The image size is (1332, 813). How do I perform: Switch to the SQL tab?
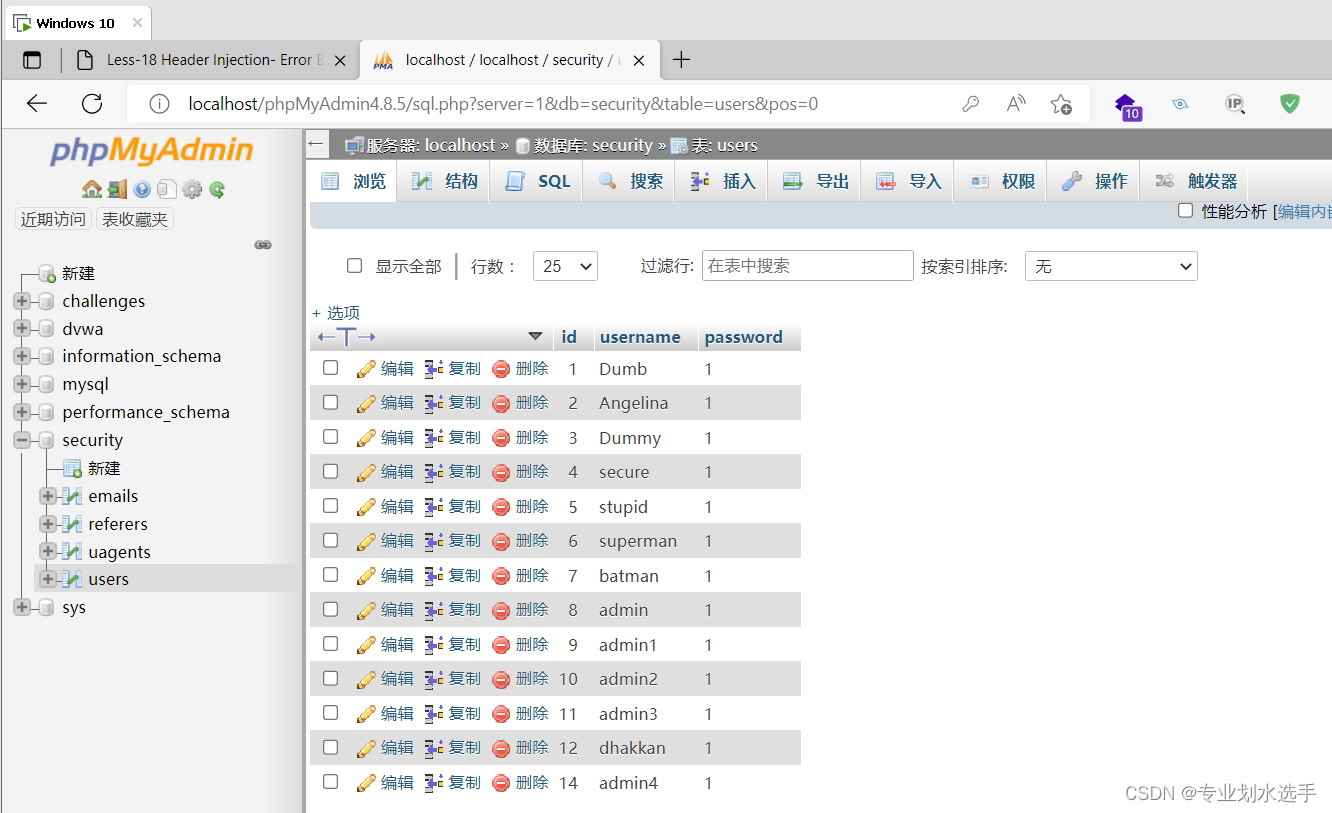coord(536,181)
